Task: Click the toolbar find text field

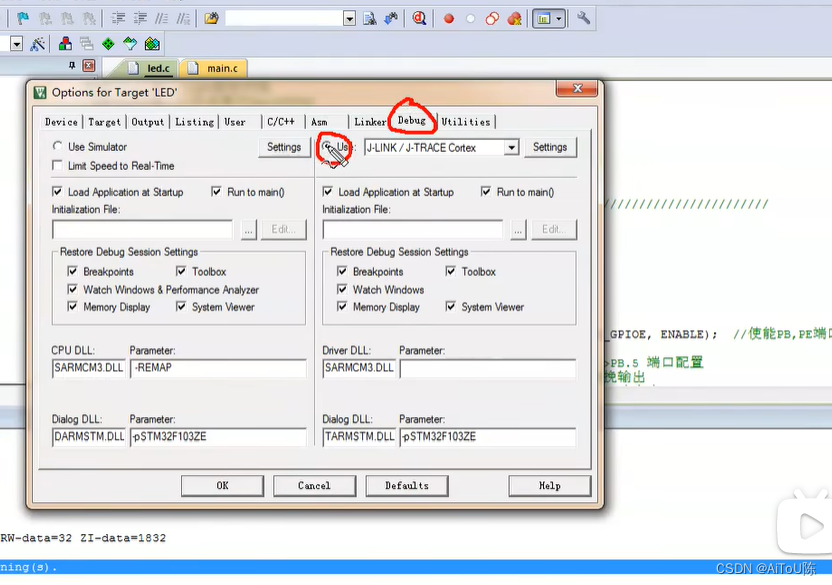Action: (x=284, y=19)
